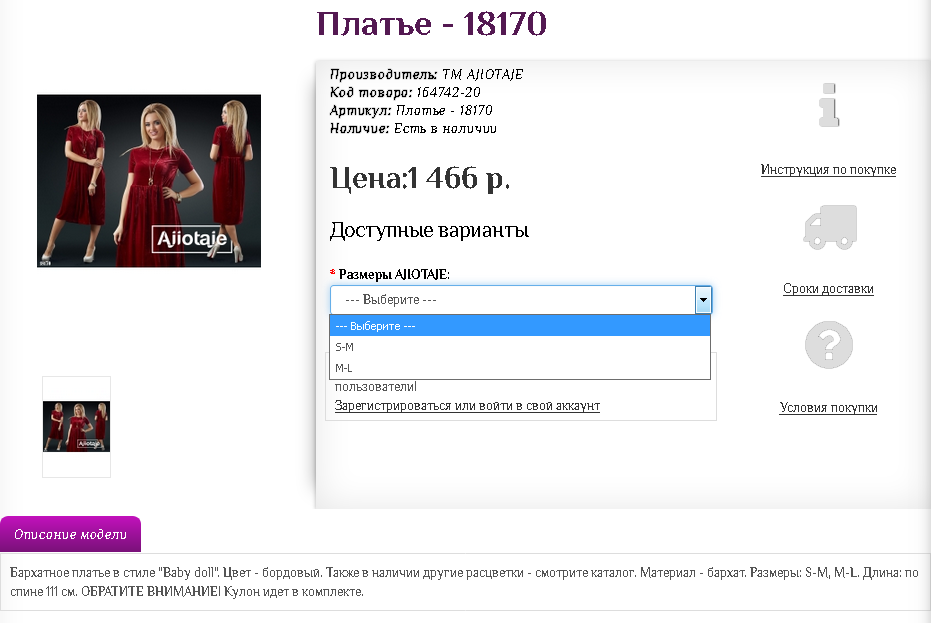Switch to the Описание модели tab
931x623 pixels.
click(x=71, y=535)
